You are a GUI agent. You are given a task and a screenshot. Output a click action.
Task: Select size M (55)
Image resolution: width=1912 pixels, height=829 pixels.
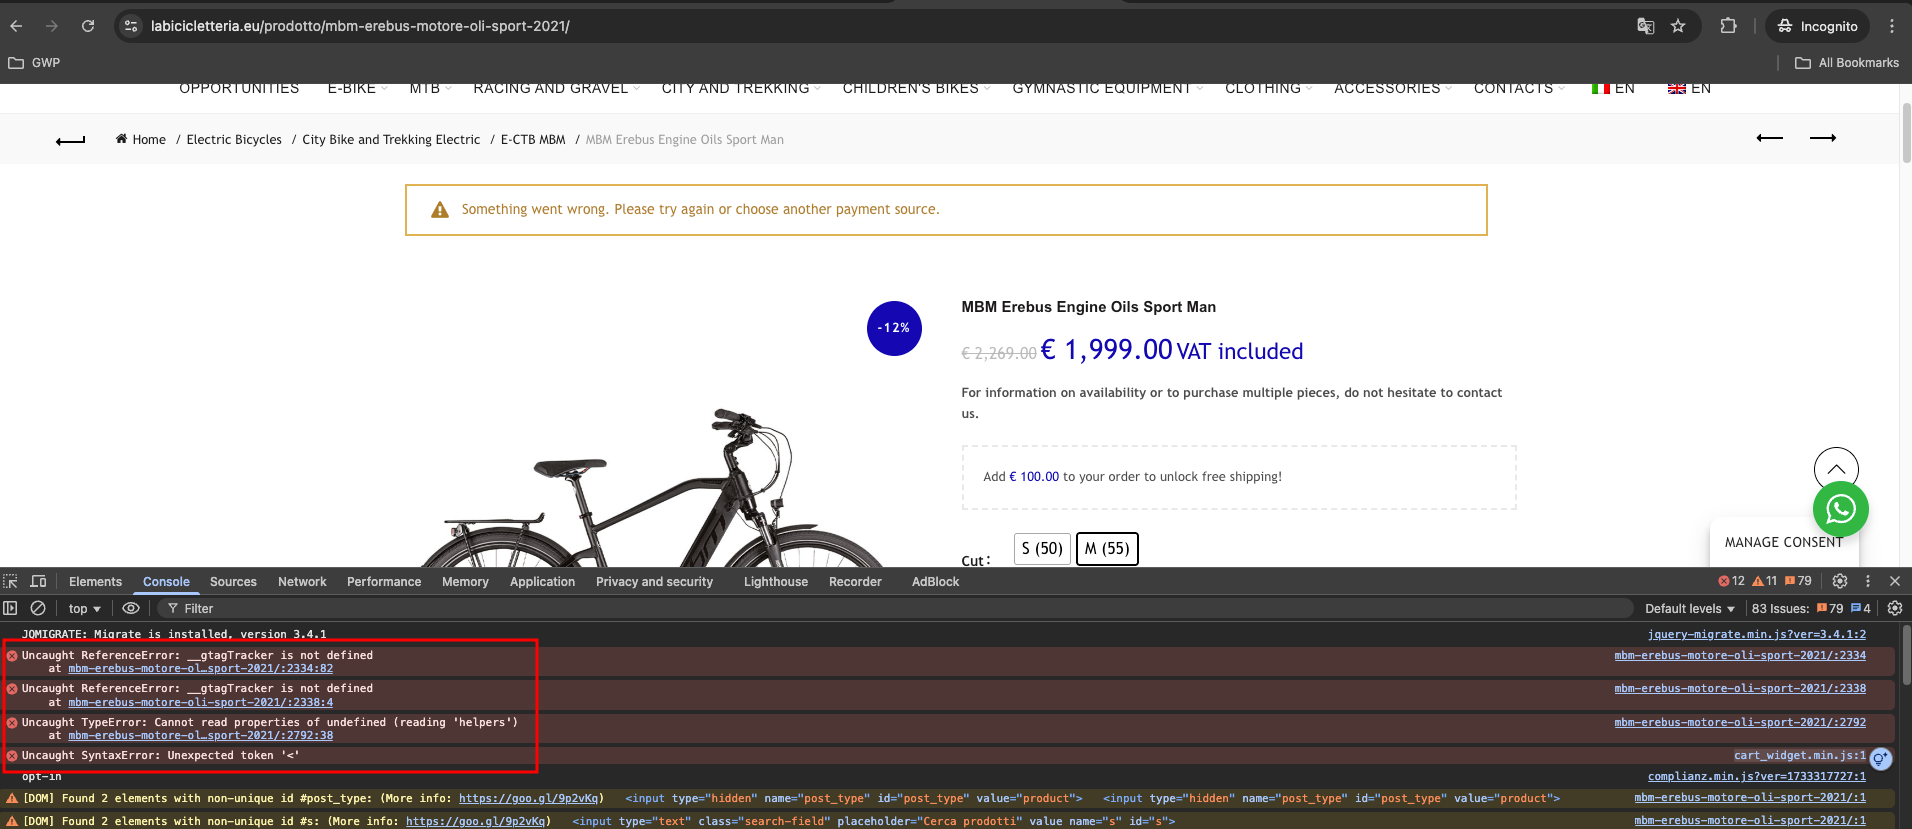[x=1107, y=548]
